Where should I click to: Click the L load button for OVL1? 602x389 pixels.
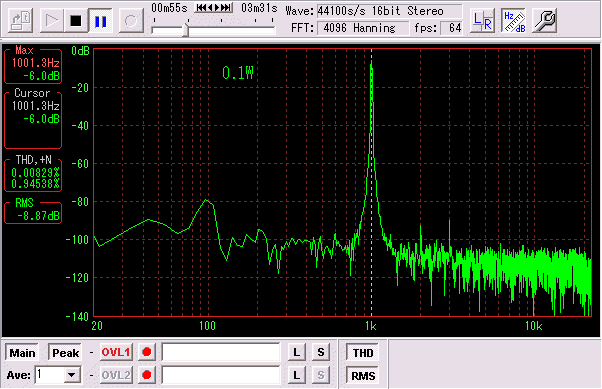point(296,352)
